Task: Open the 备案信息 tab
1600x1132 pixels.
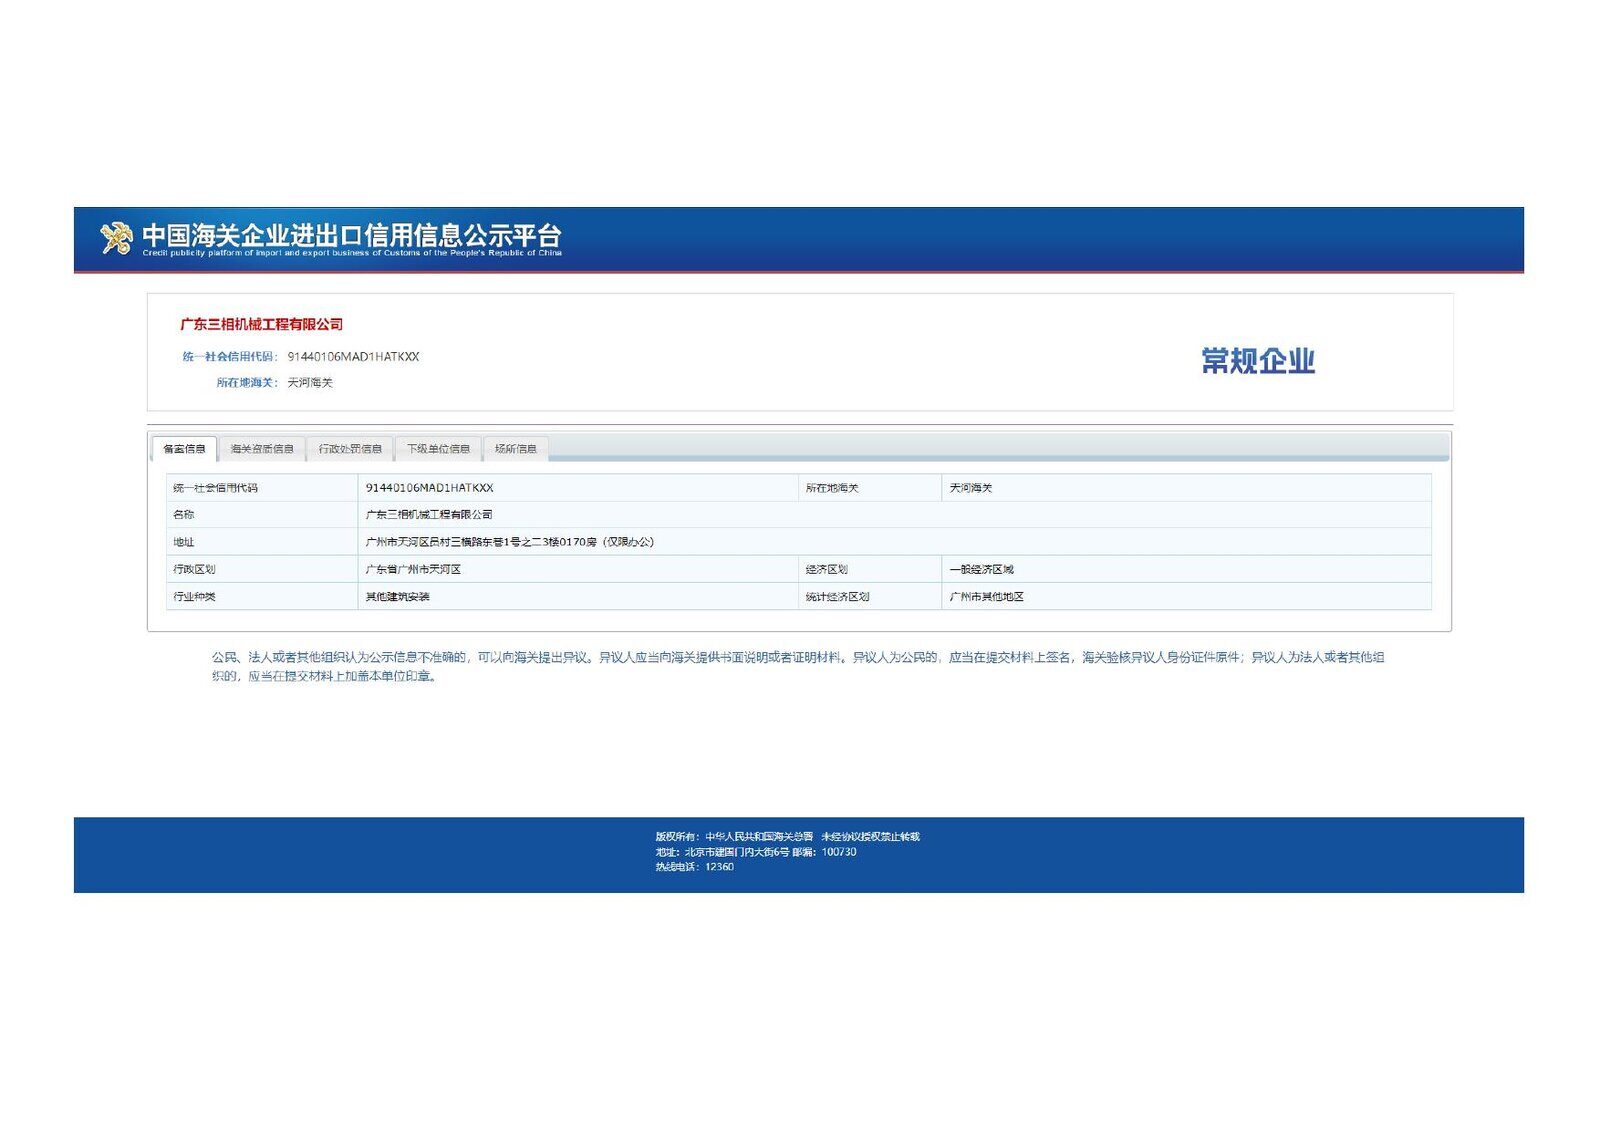Action: [184, 449]
